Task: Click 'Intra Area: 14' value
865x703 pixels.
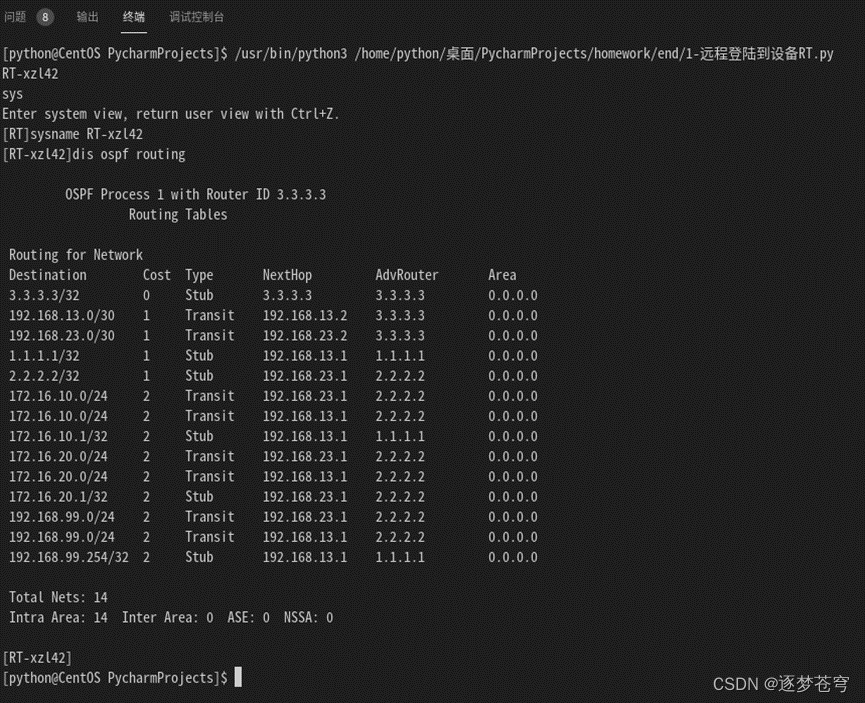Action: 58,617
